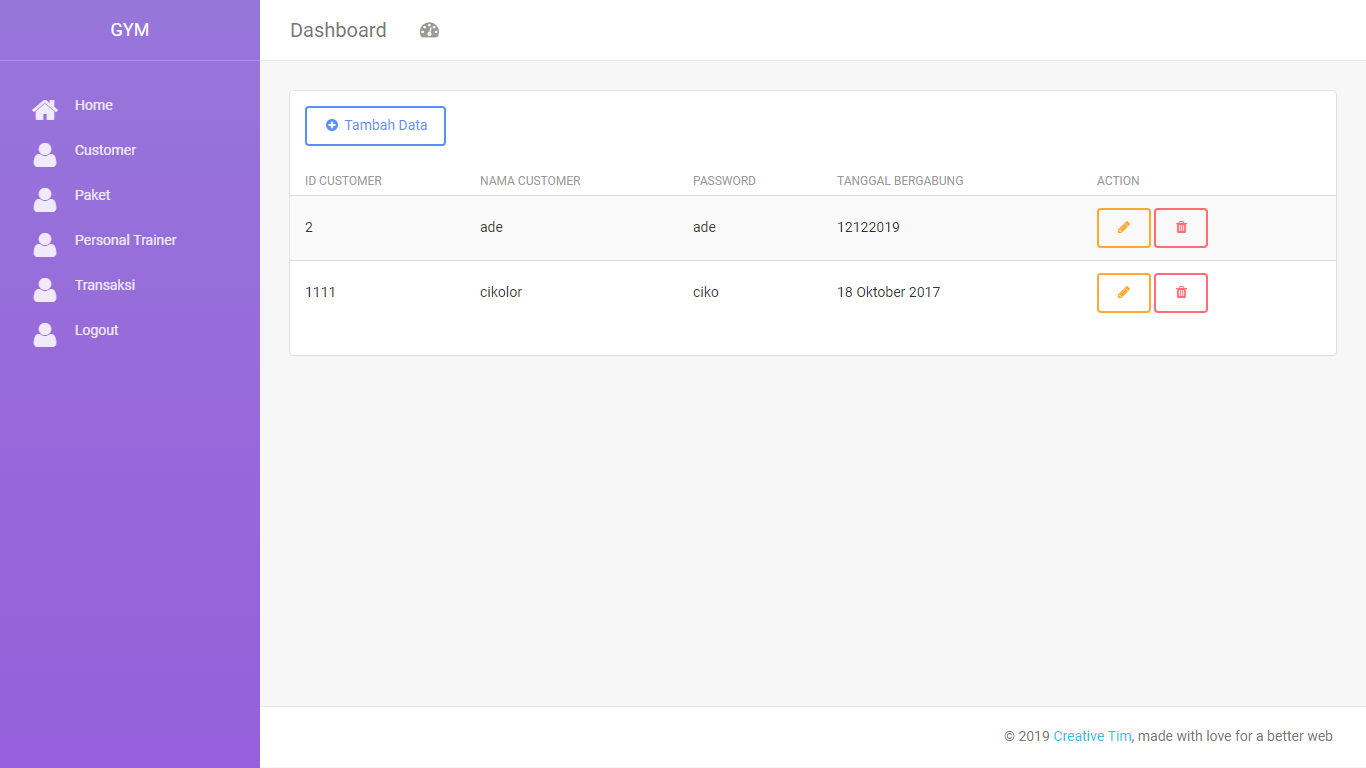Open the Transaksi page from the sidebar
The width and height of the screenshot is (1366, 768).
pos(105,285)
